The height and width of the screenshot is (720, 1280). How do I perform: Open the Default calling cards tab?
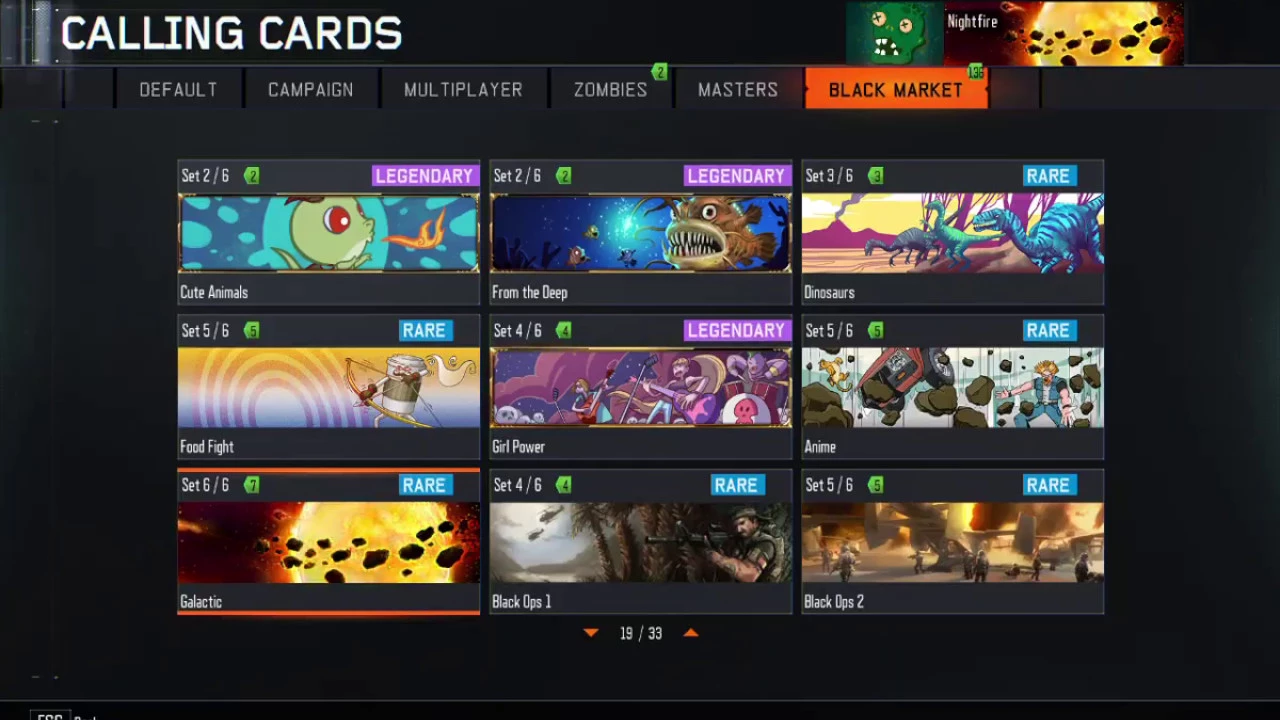click(178, 90)
